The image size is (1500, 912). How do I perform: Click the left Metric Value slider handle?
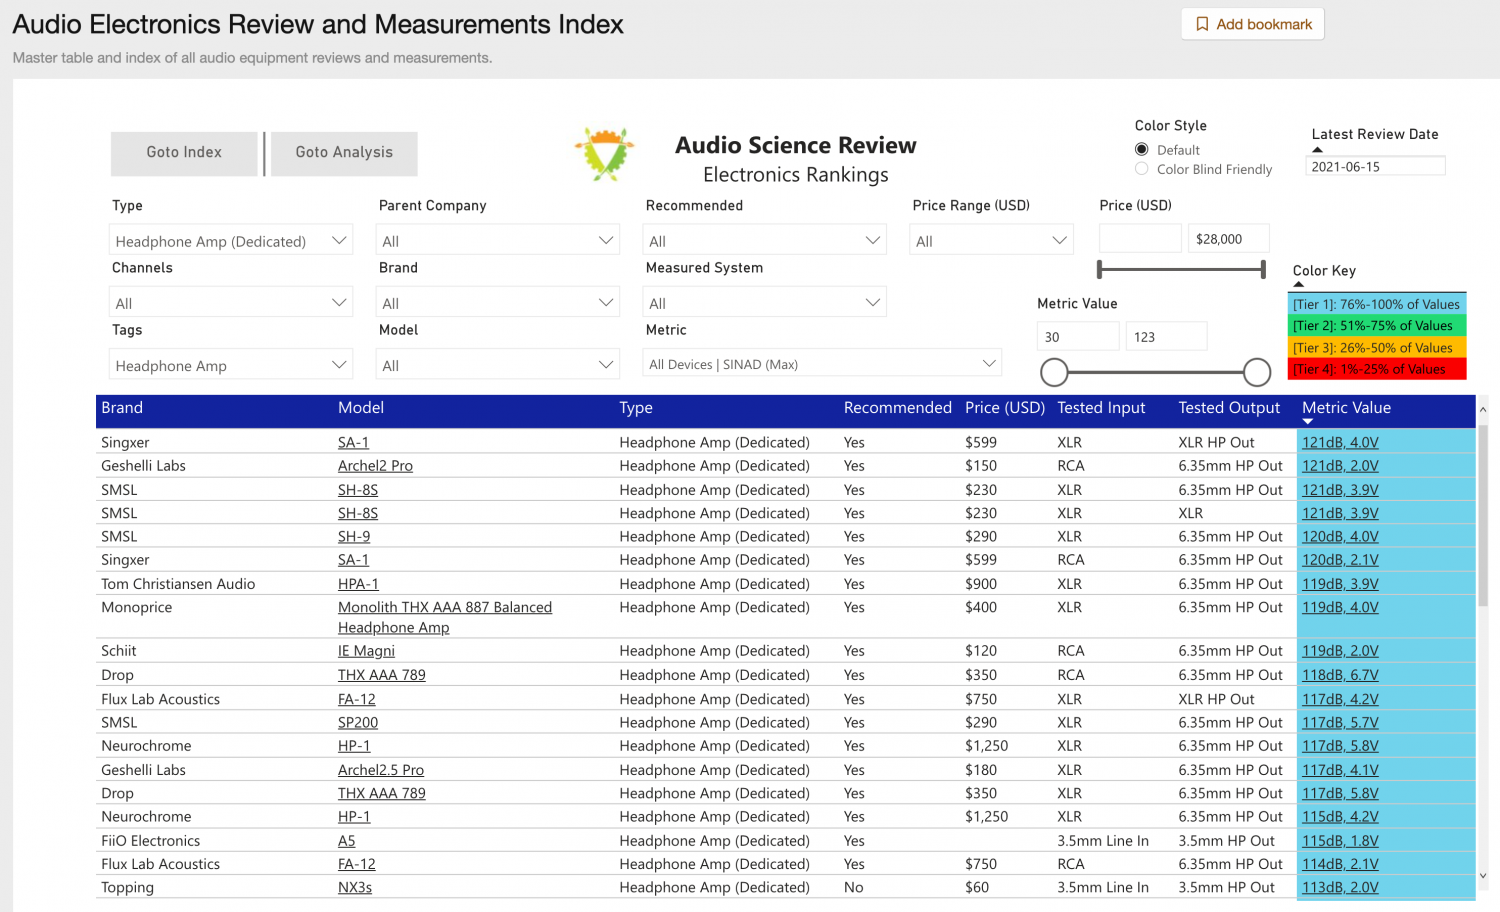(1054, 372)
